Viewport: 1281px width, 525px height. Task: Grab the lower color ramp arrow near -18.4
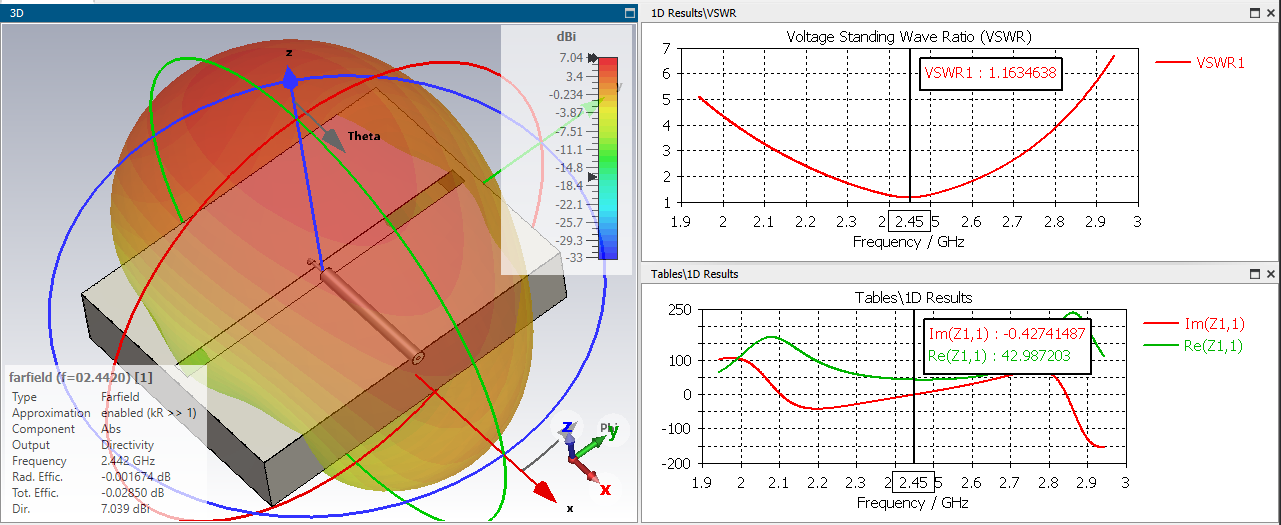[x=593, y=177]
